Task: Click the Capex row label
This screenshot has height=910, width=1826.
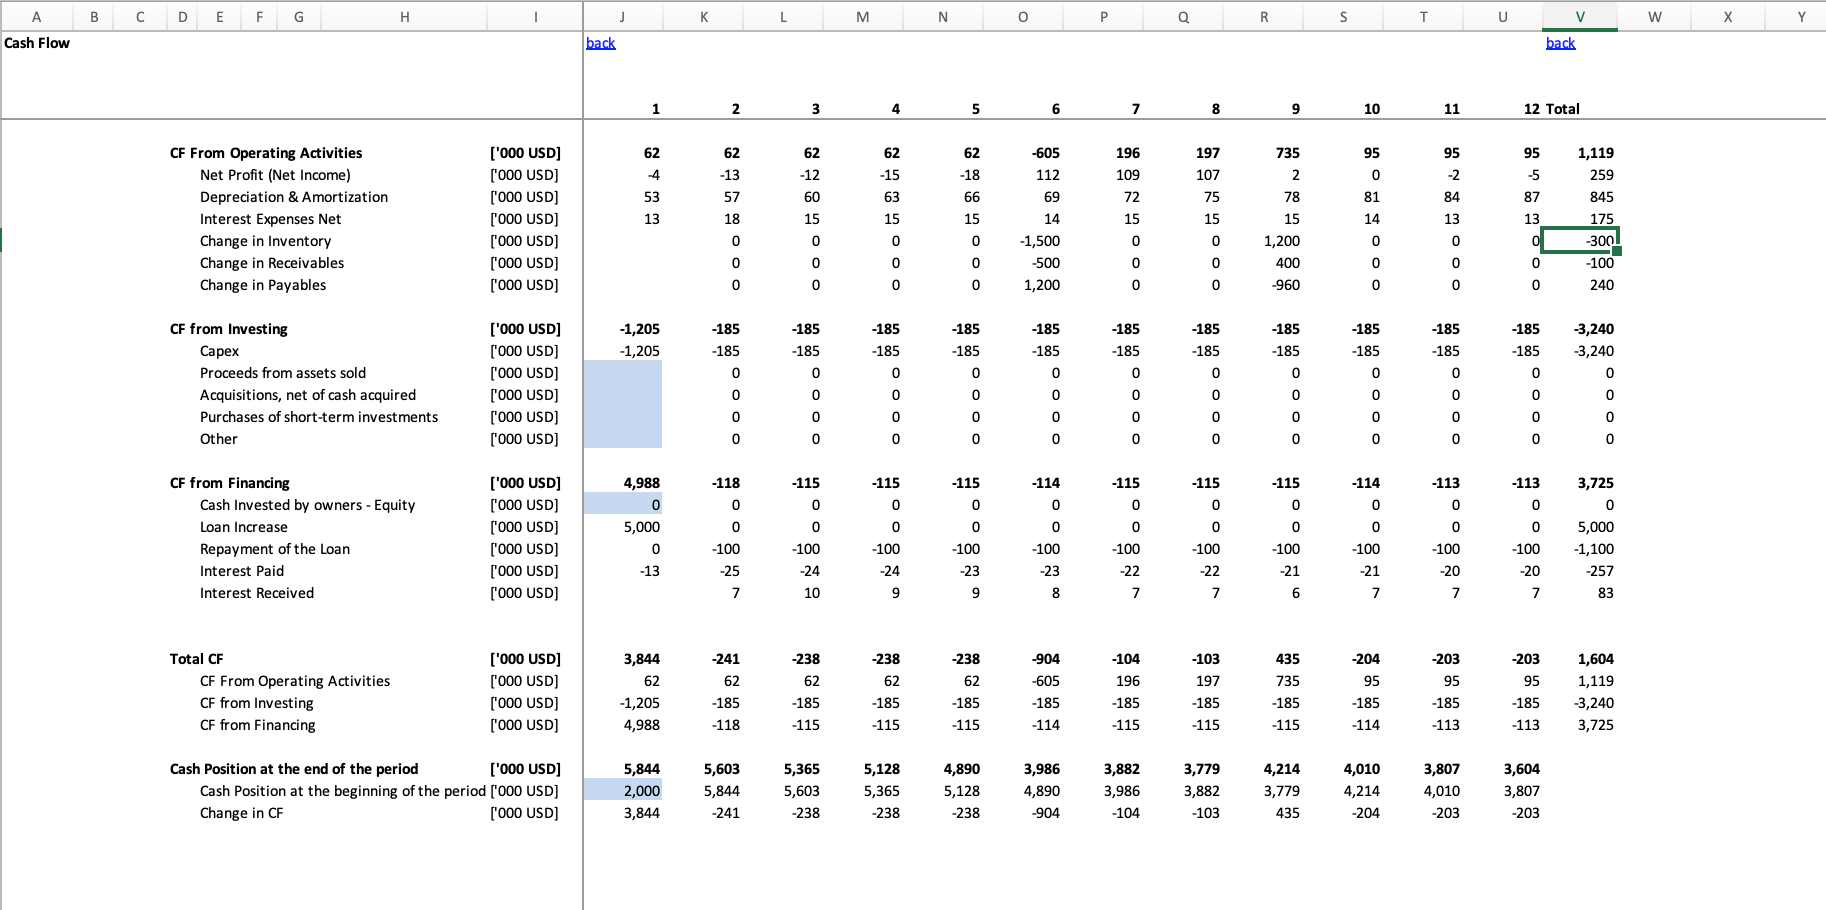Action: (219, 351)
